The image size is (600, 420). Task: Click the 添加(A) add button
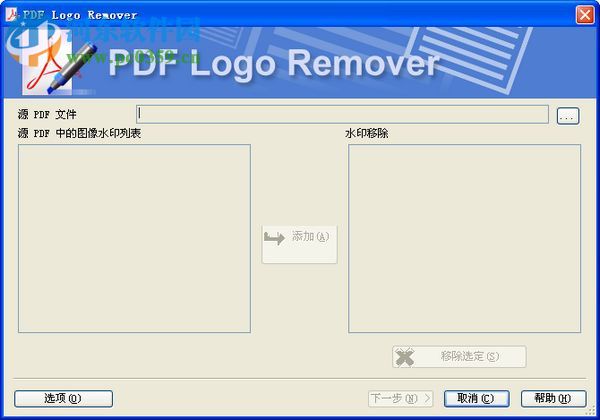299,244
